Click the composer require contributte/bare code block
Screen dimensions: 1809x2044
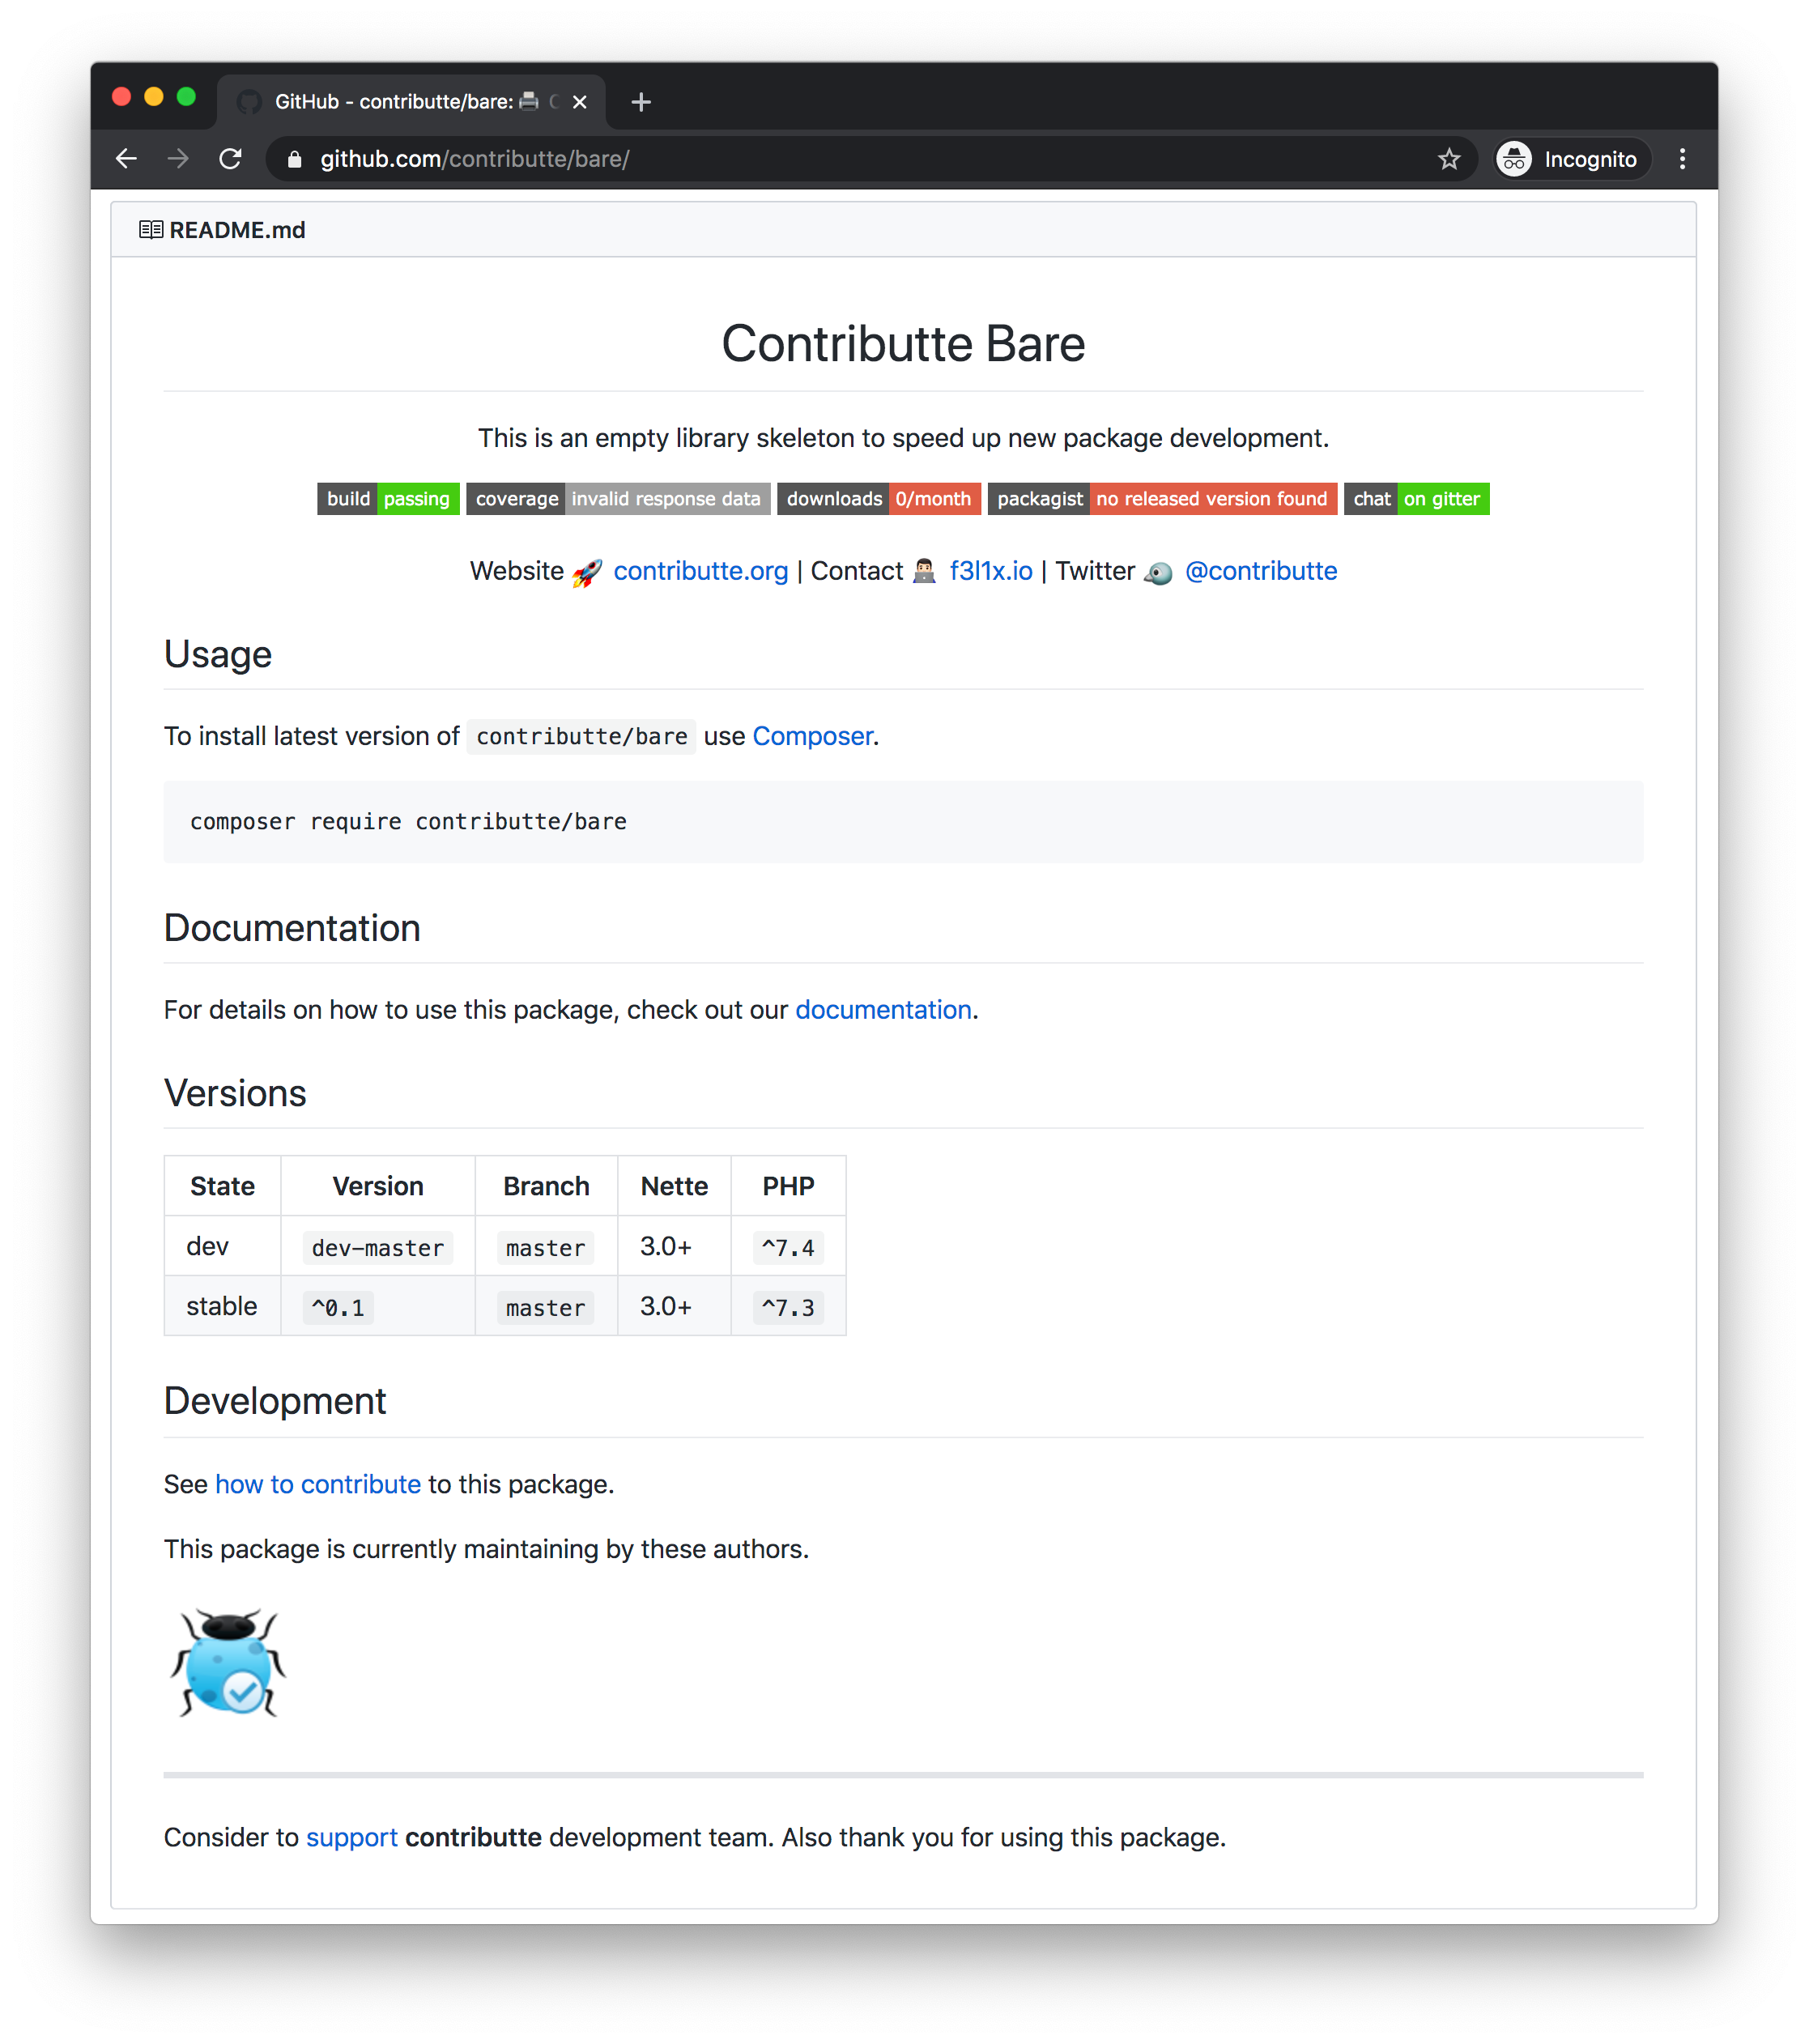(903, 822)
